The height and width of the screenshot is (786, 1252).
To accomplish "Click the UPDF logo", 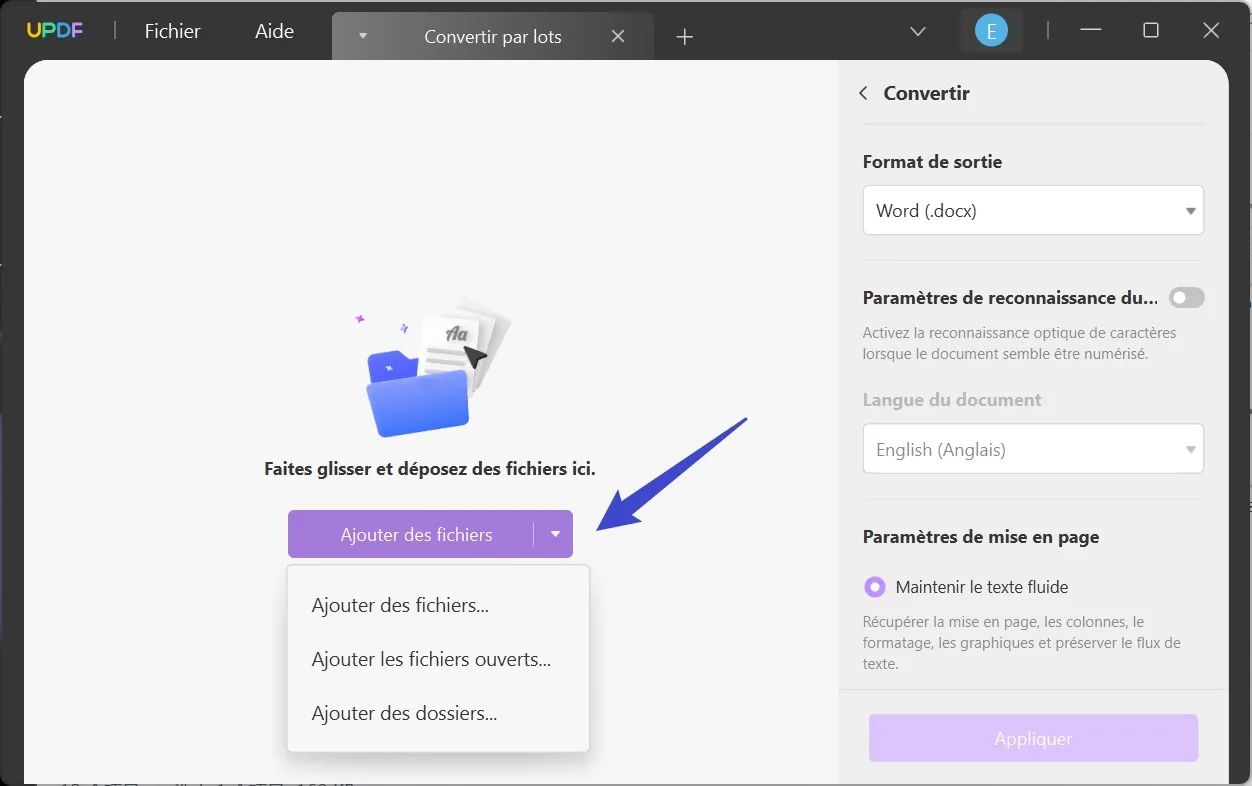I will point(55,30).
